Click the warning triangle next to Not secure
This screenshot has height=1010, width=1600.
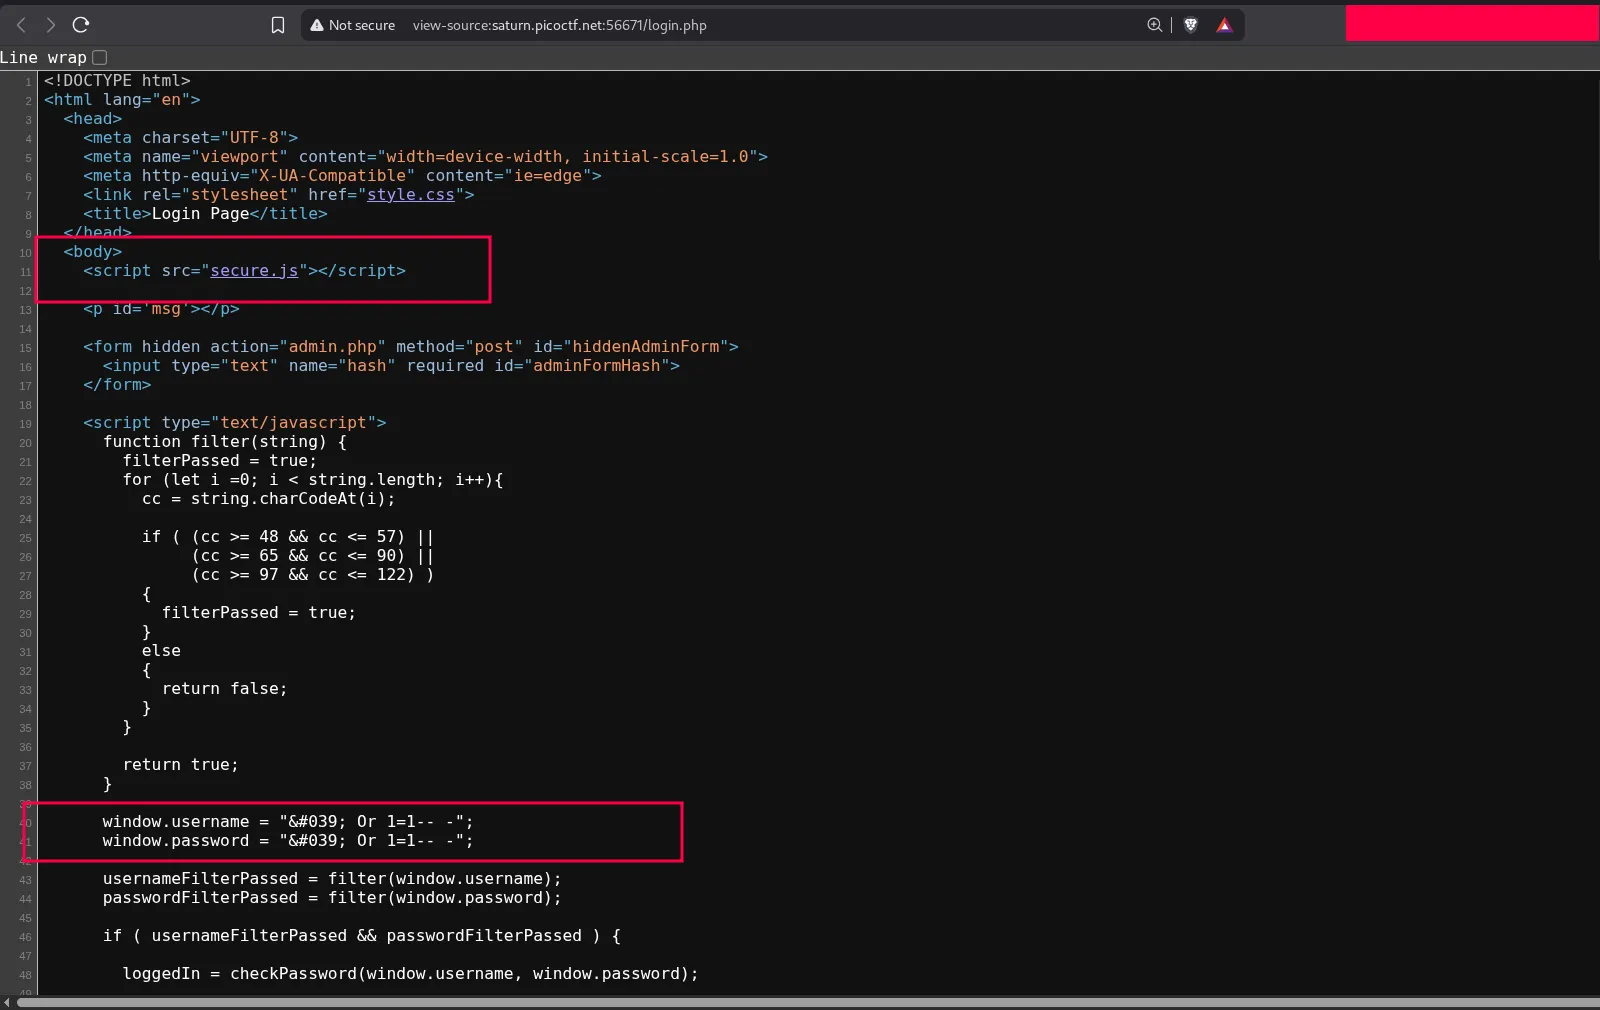pos(317,25)
